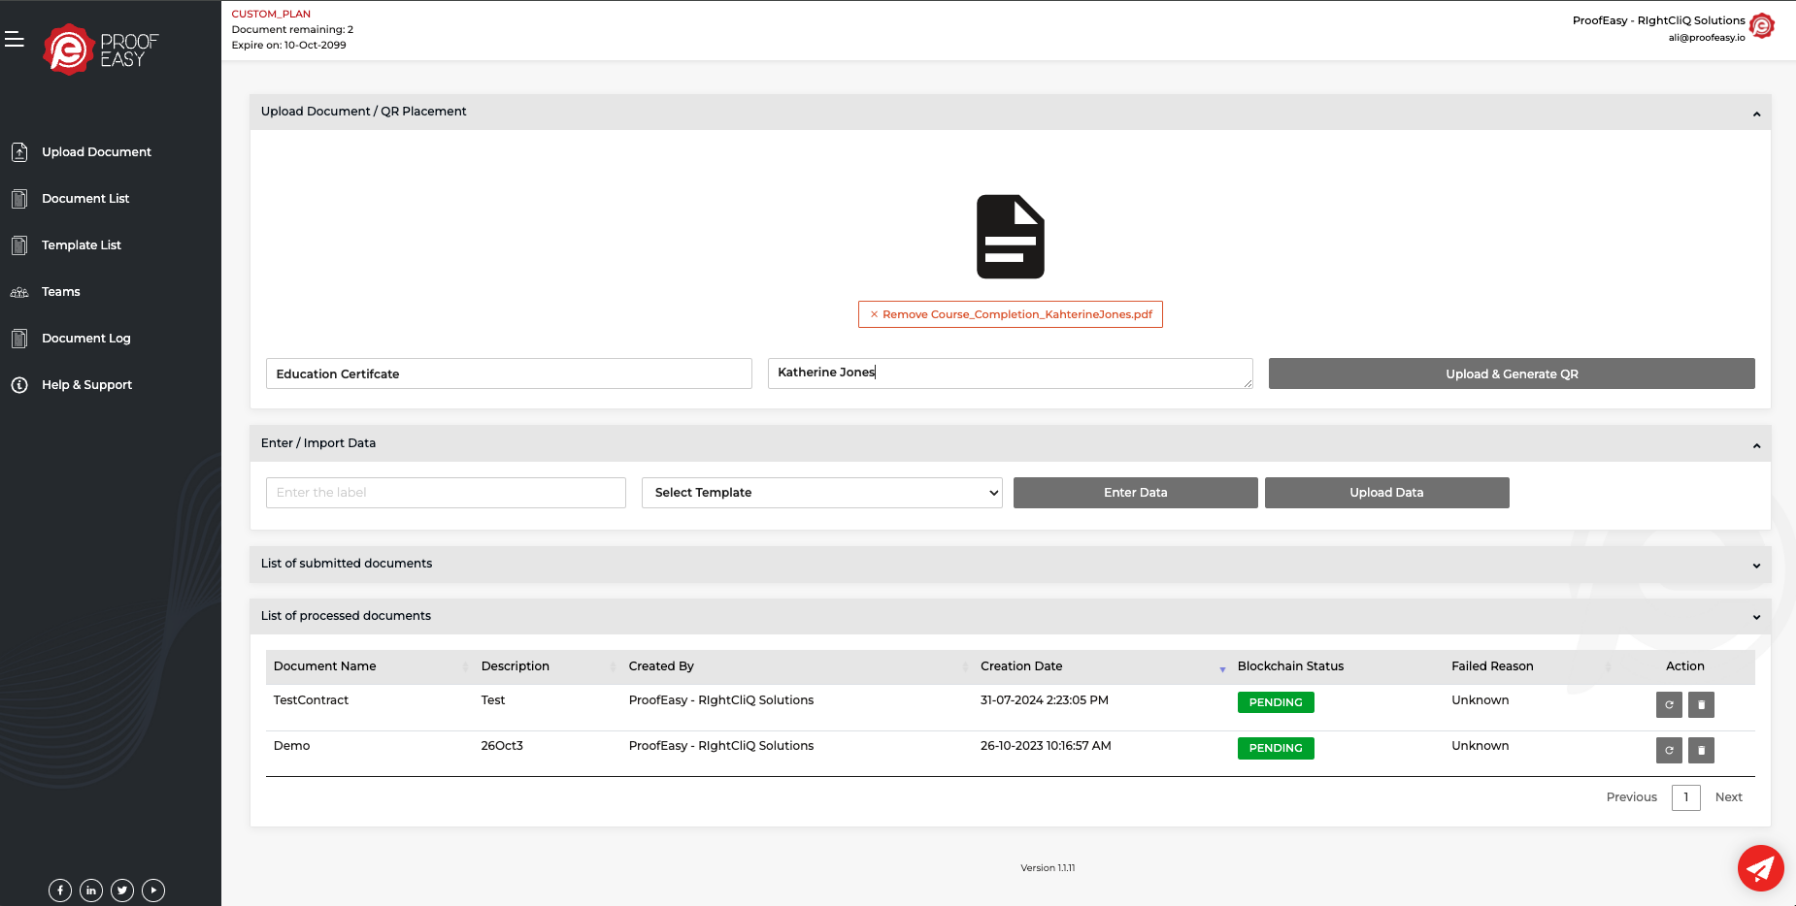Viewport: 1796px width, 906px height.
Task: Delete the Demo document
Action: click(1701, 750)
